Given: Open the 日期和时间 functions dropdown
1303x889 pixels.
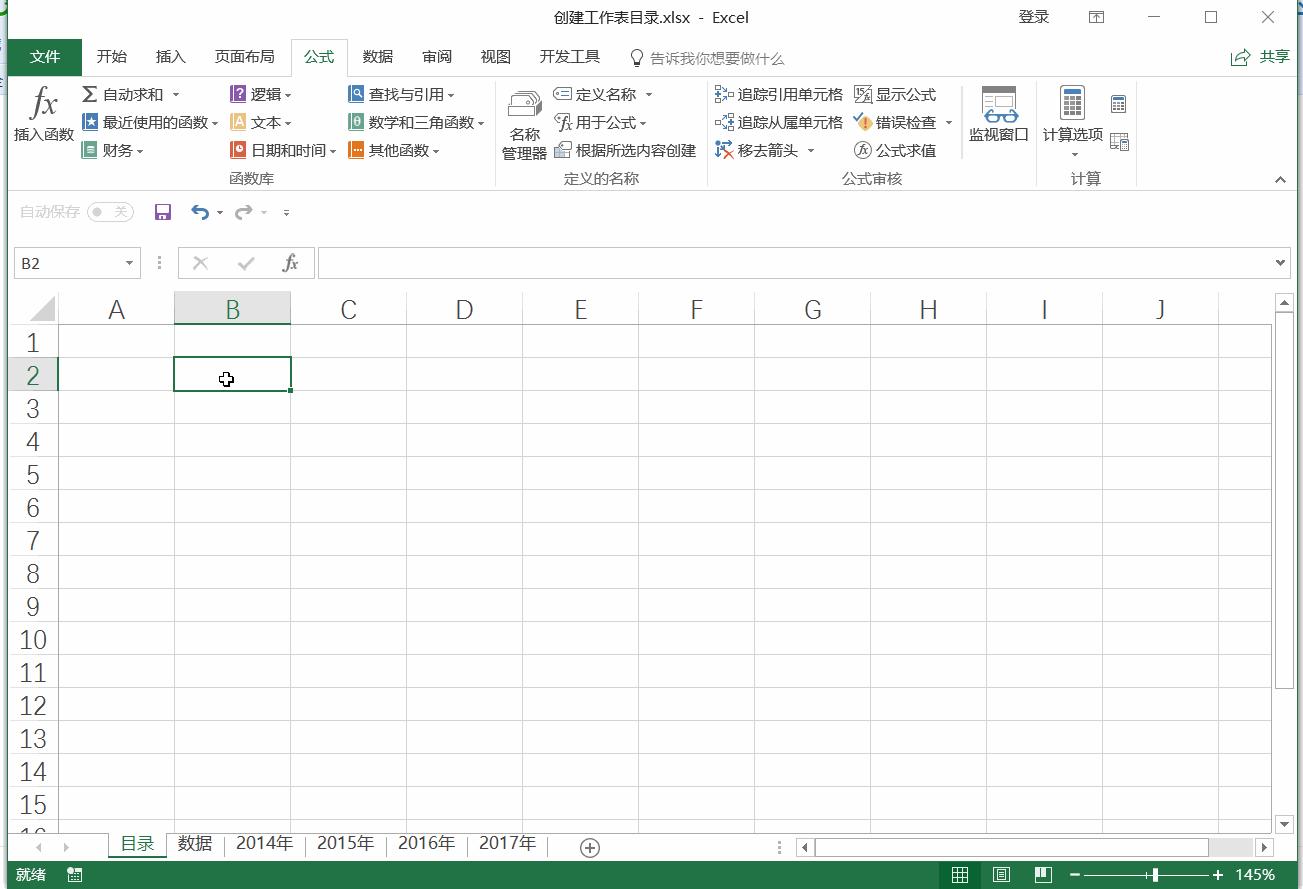Looking at the screenshot, I should point(283,150).
